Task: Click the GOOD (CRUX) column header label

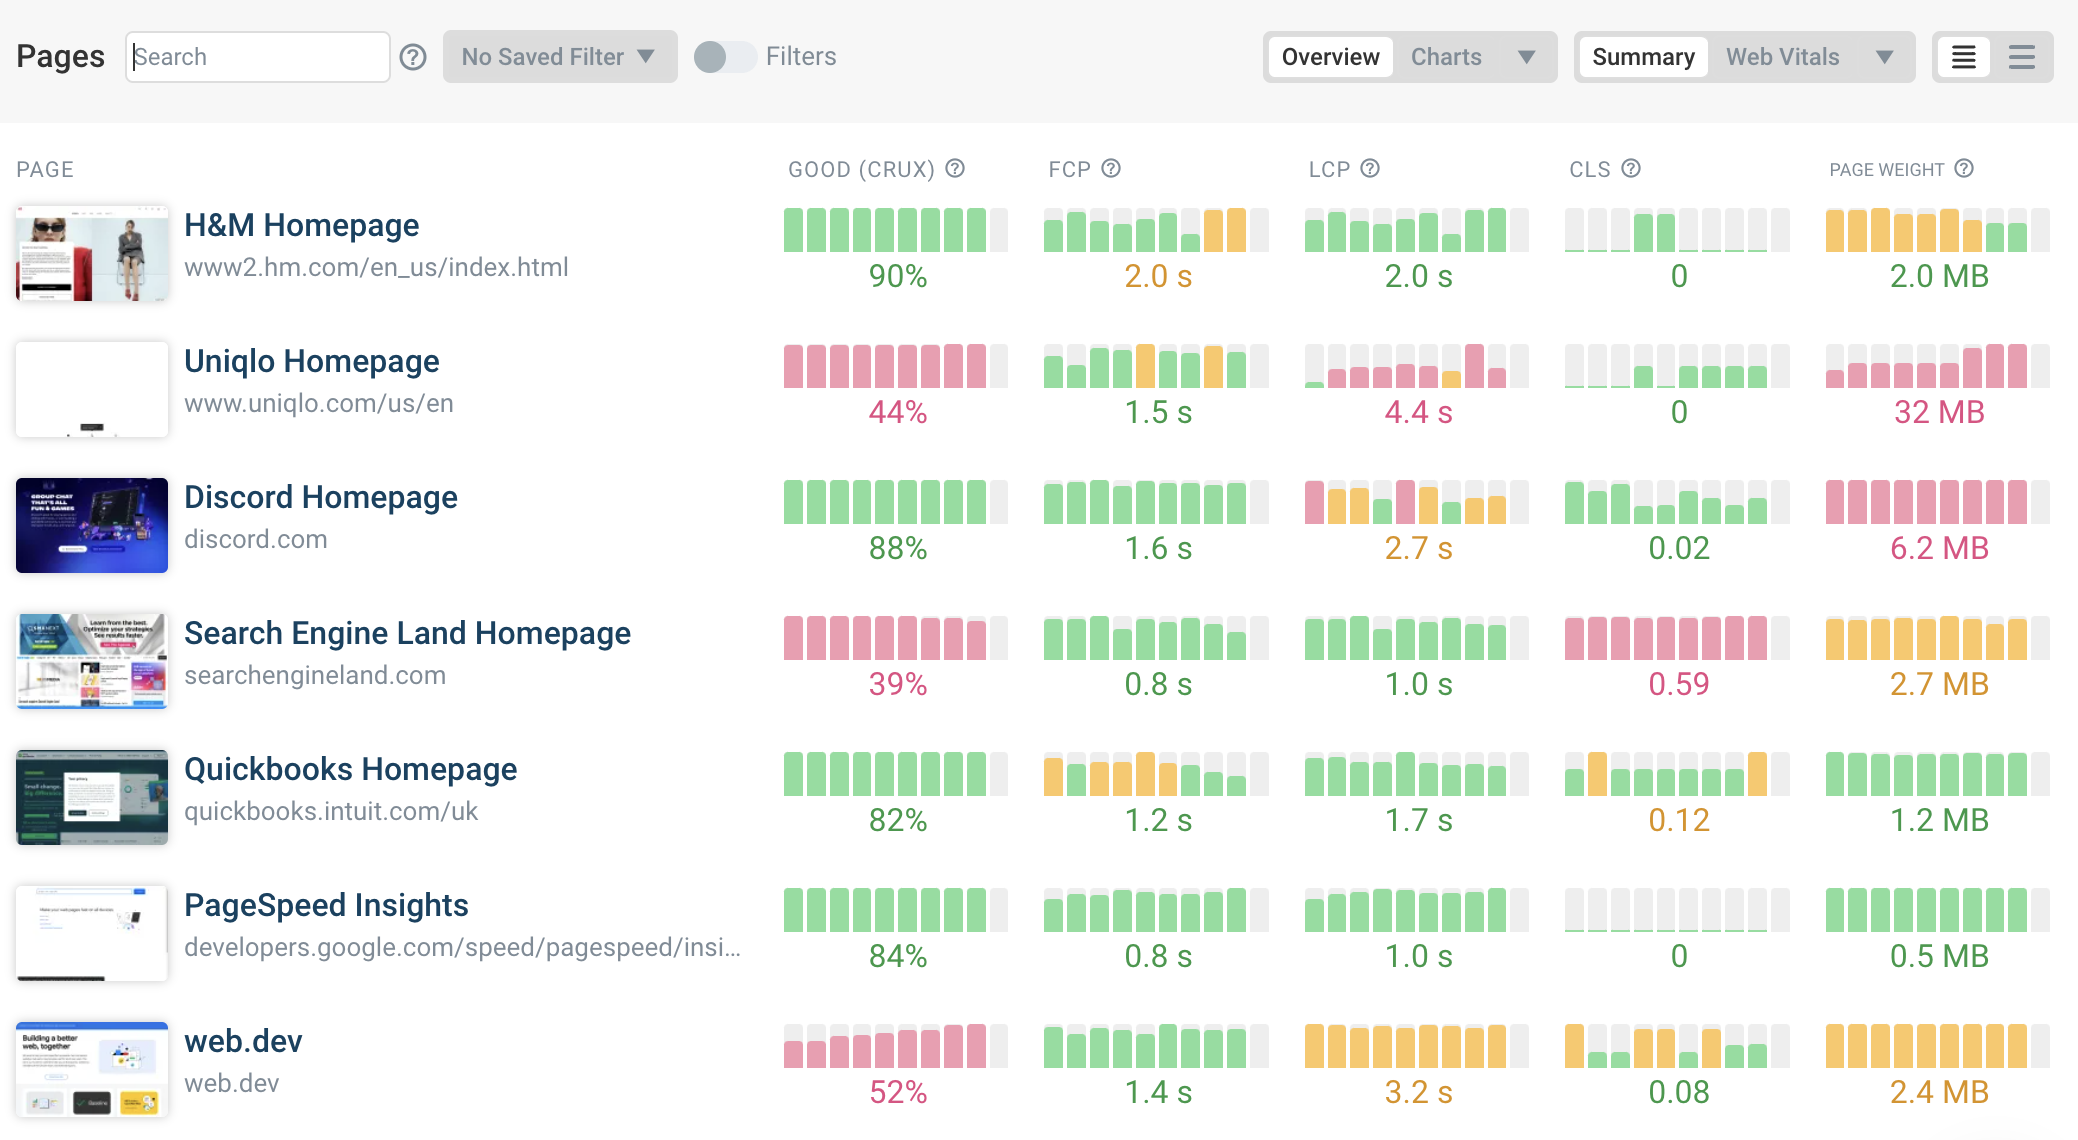Action: point(861,170)
